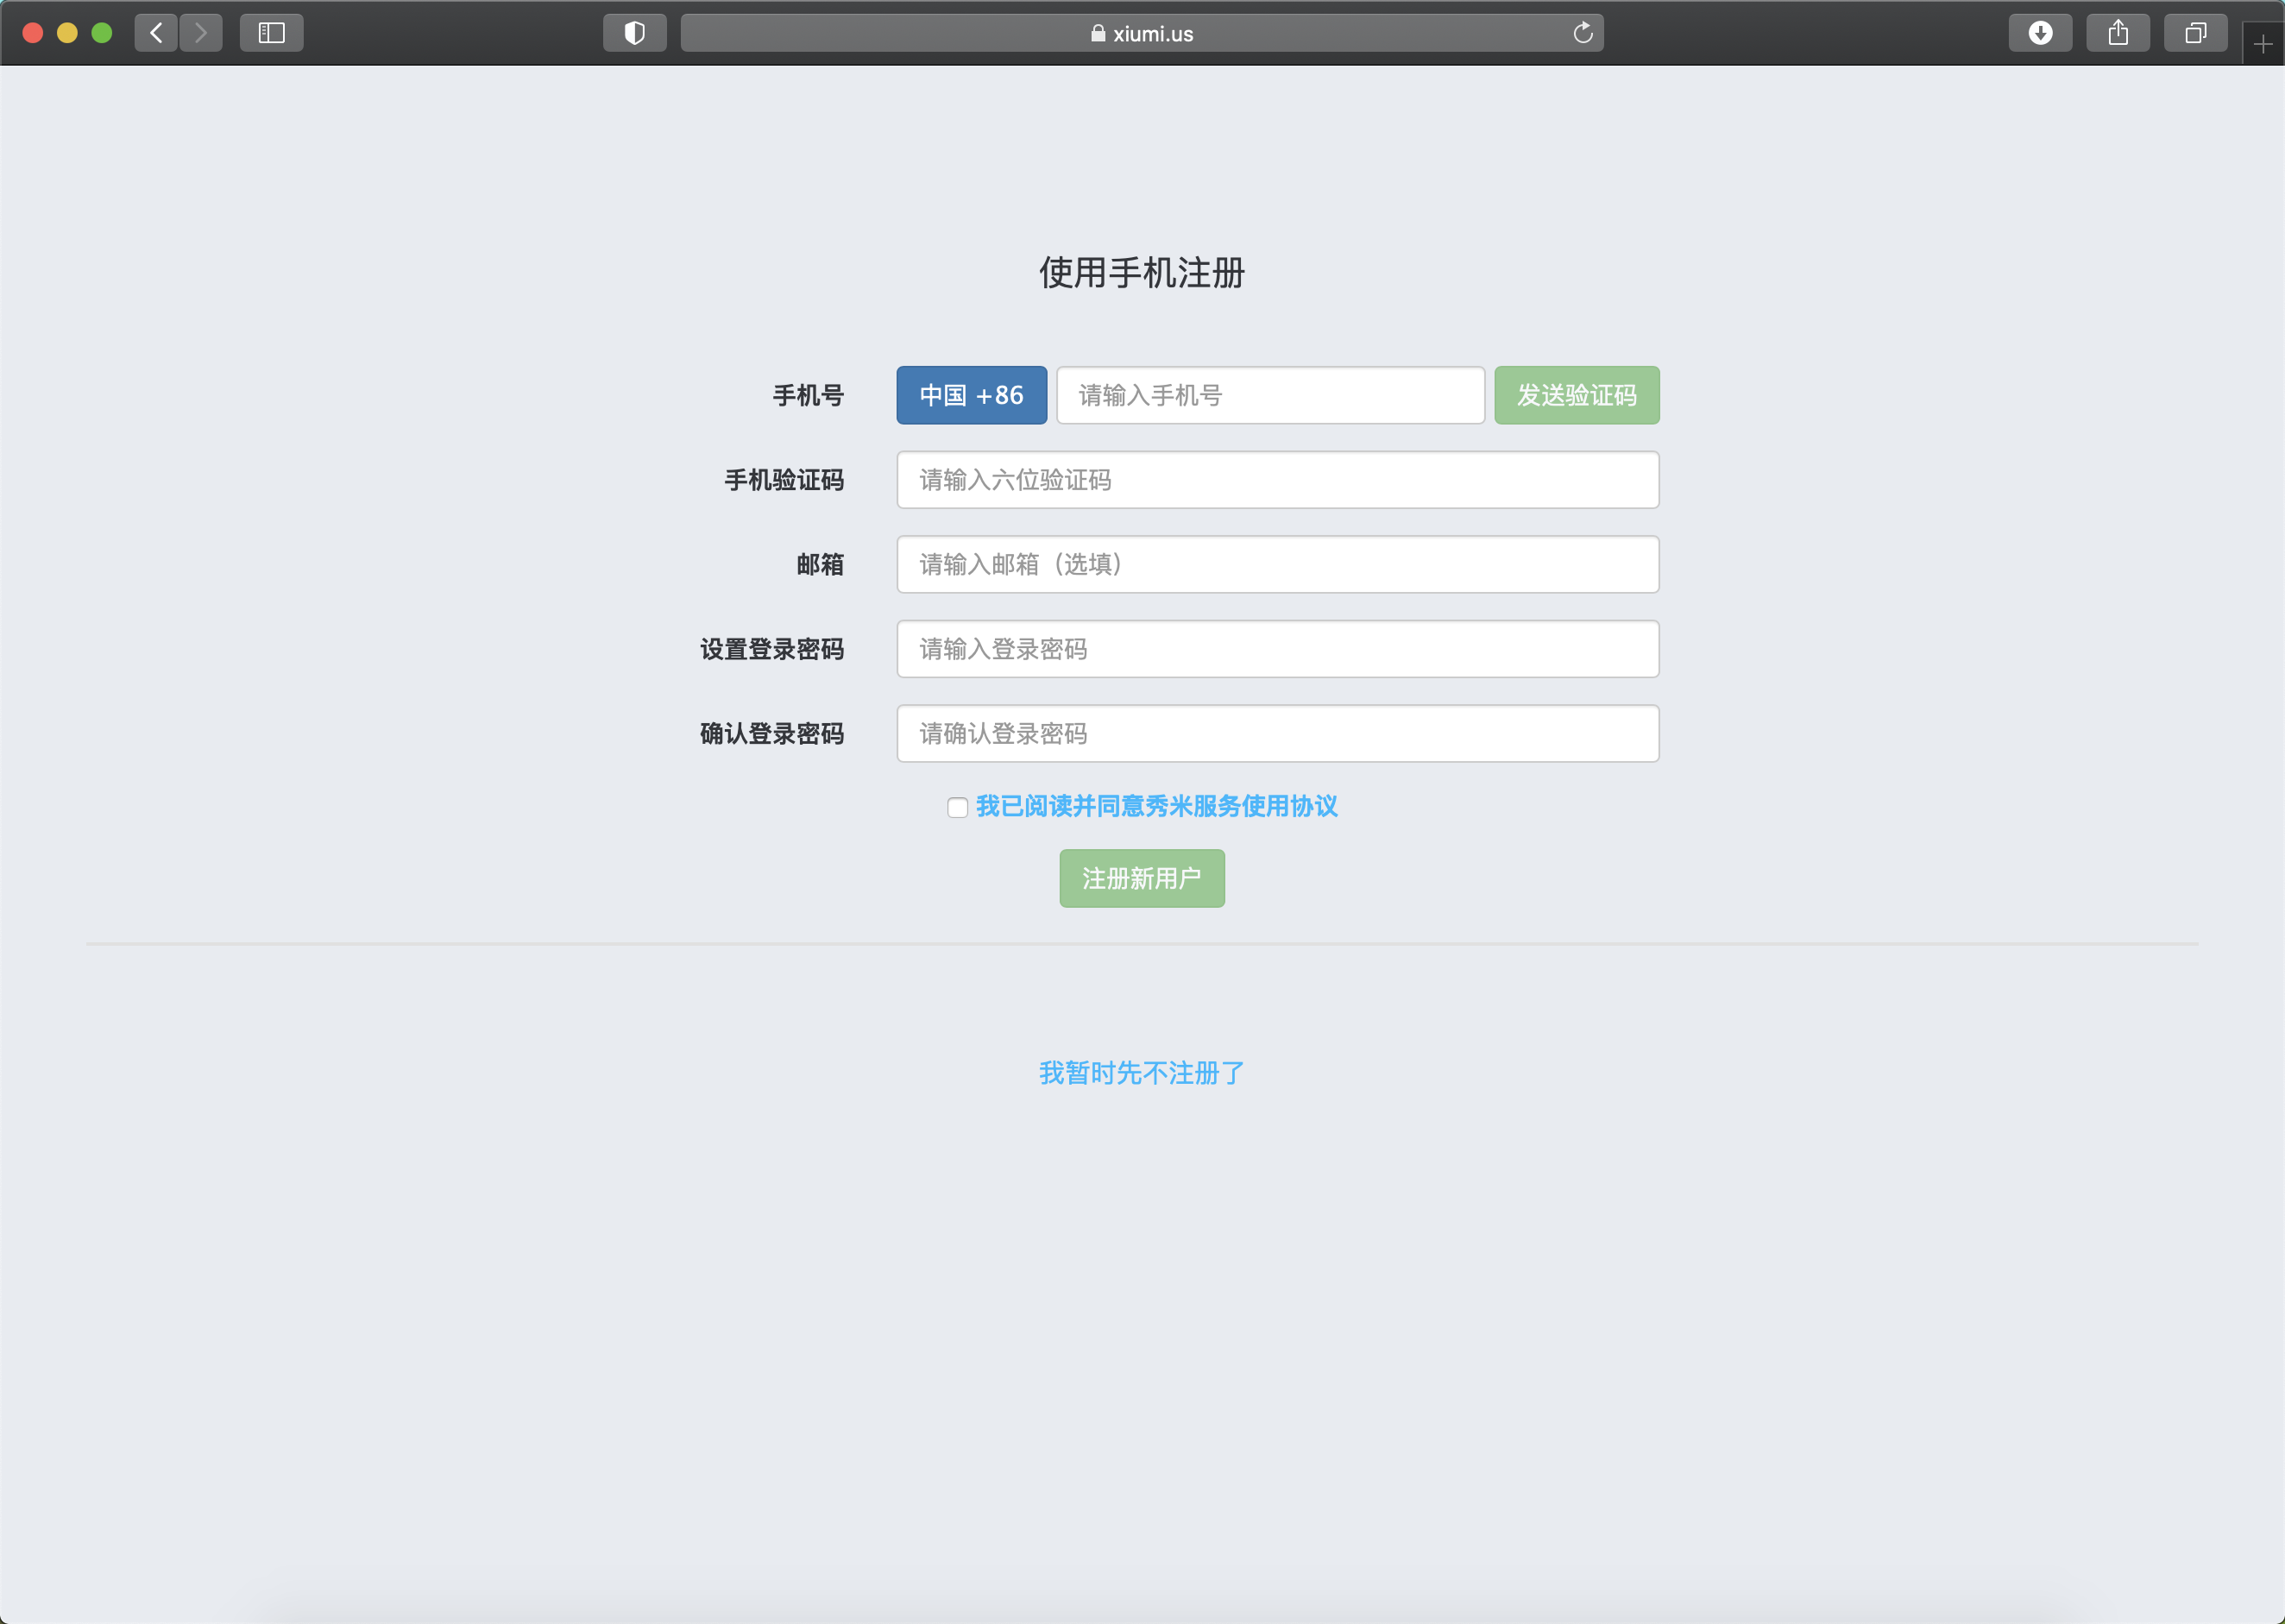This screenshot has width=2285, height=1624.
Task: Click the Safari forward navigation arrow
Action: pyautogui.click(x=201, y=33)
